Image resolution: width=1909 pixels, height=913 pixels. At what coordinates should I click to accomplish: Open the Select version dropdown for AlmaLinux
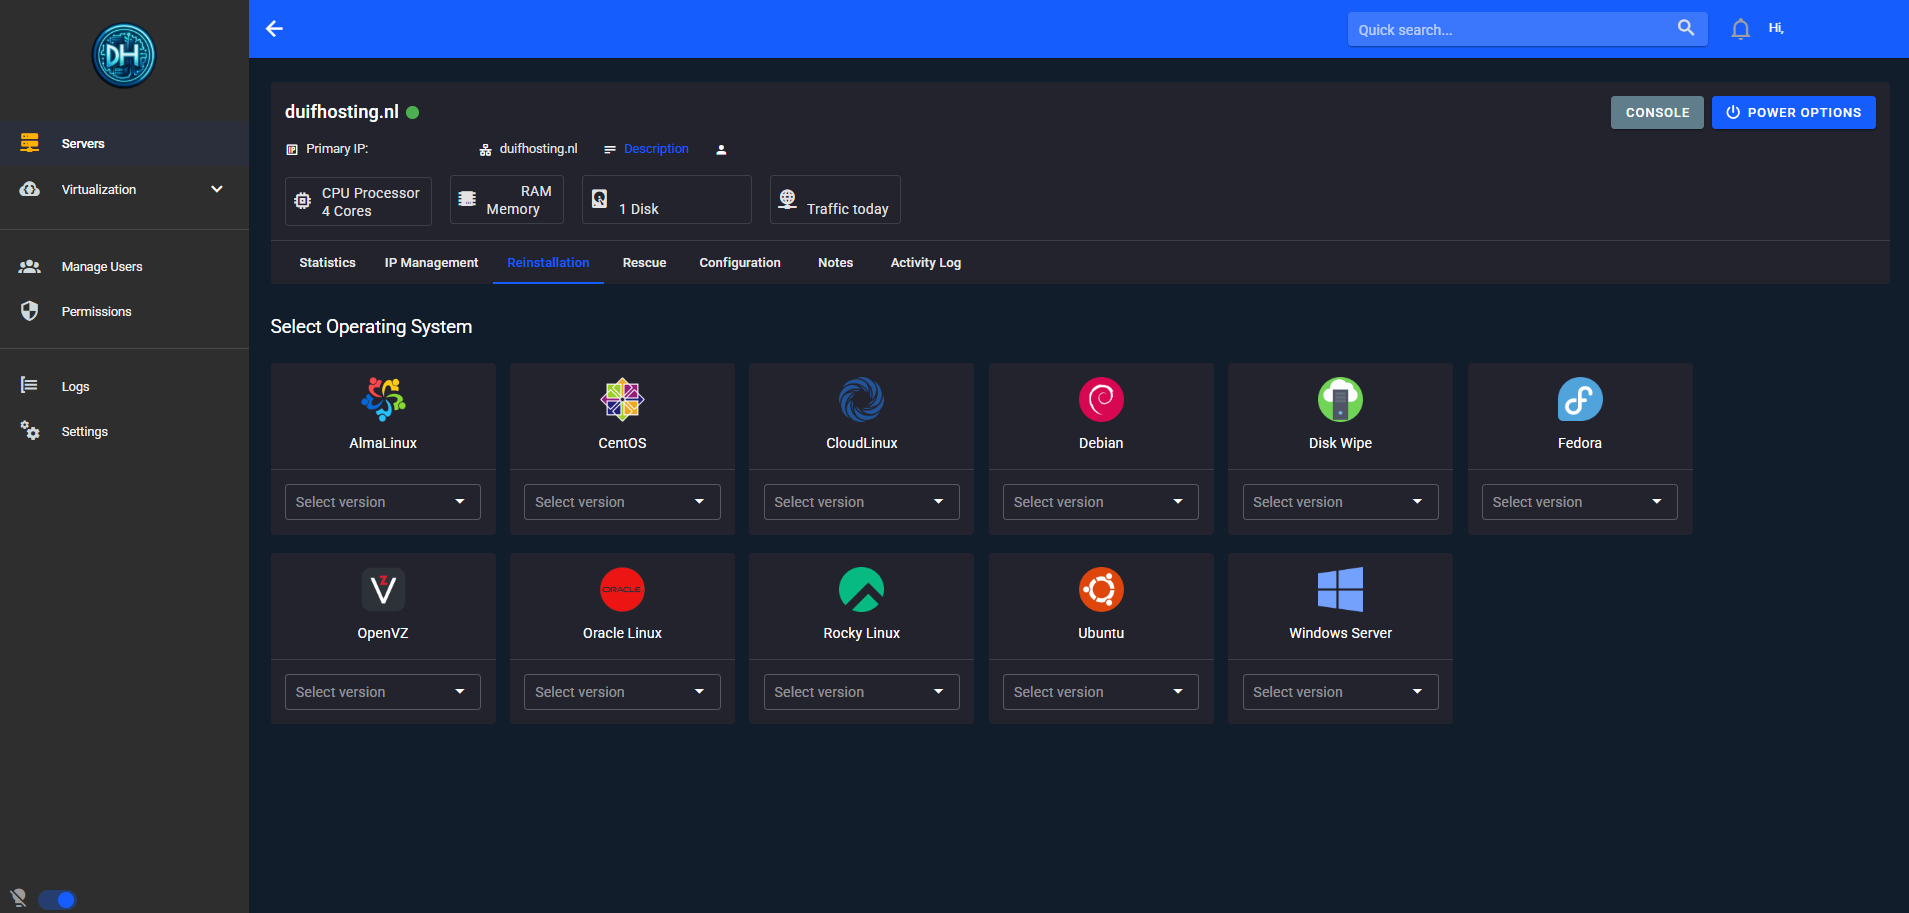click(382, 501)
